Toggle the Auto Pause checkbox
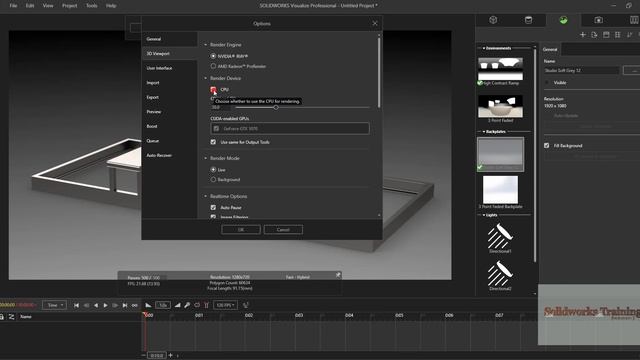Viewport: 640px width, 360px height. coord(213,207)
